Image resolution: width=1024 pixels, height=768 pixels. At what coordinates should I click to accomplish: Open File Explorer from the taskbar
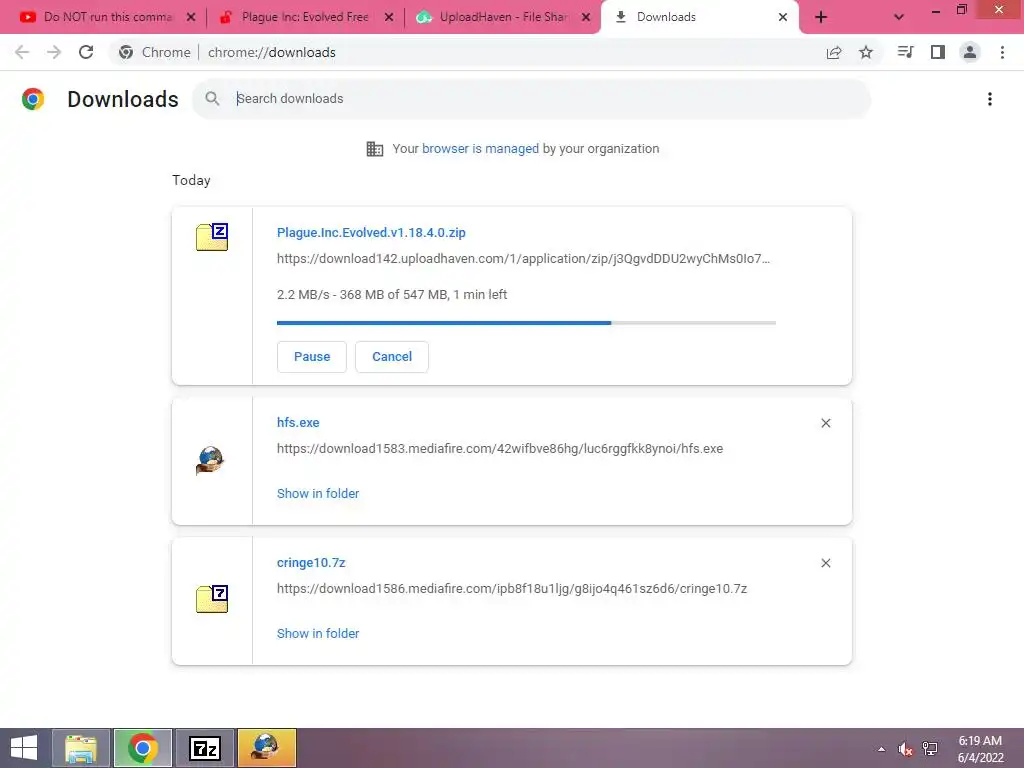(x=82, y=748)
